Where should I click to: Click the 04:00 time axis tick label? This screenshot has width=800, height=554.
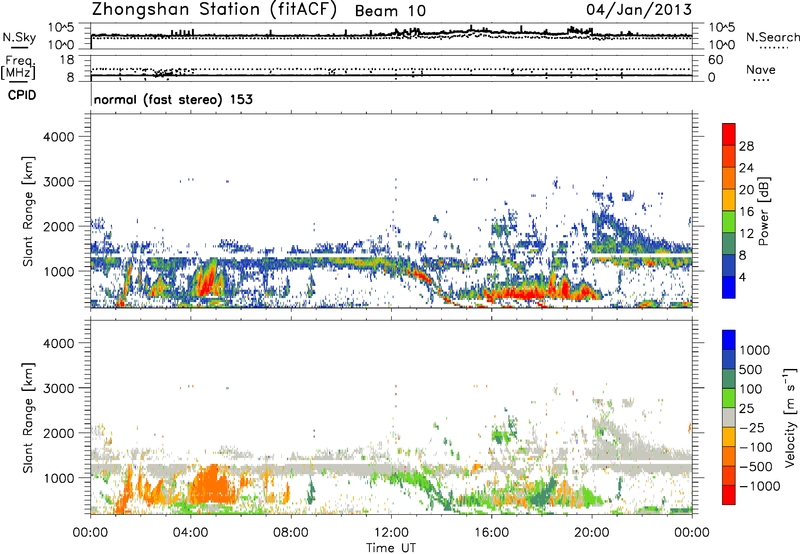coord(190,533)
